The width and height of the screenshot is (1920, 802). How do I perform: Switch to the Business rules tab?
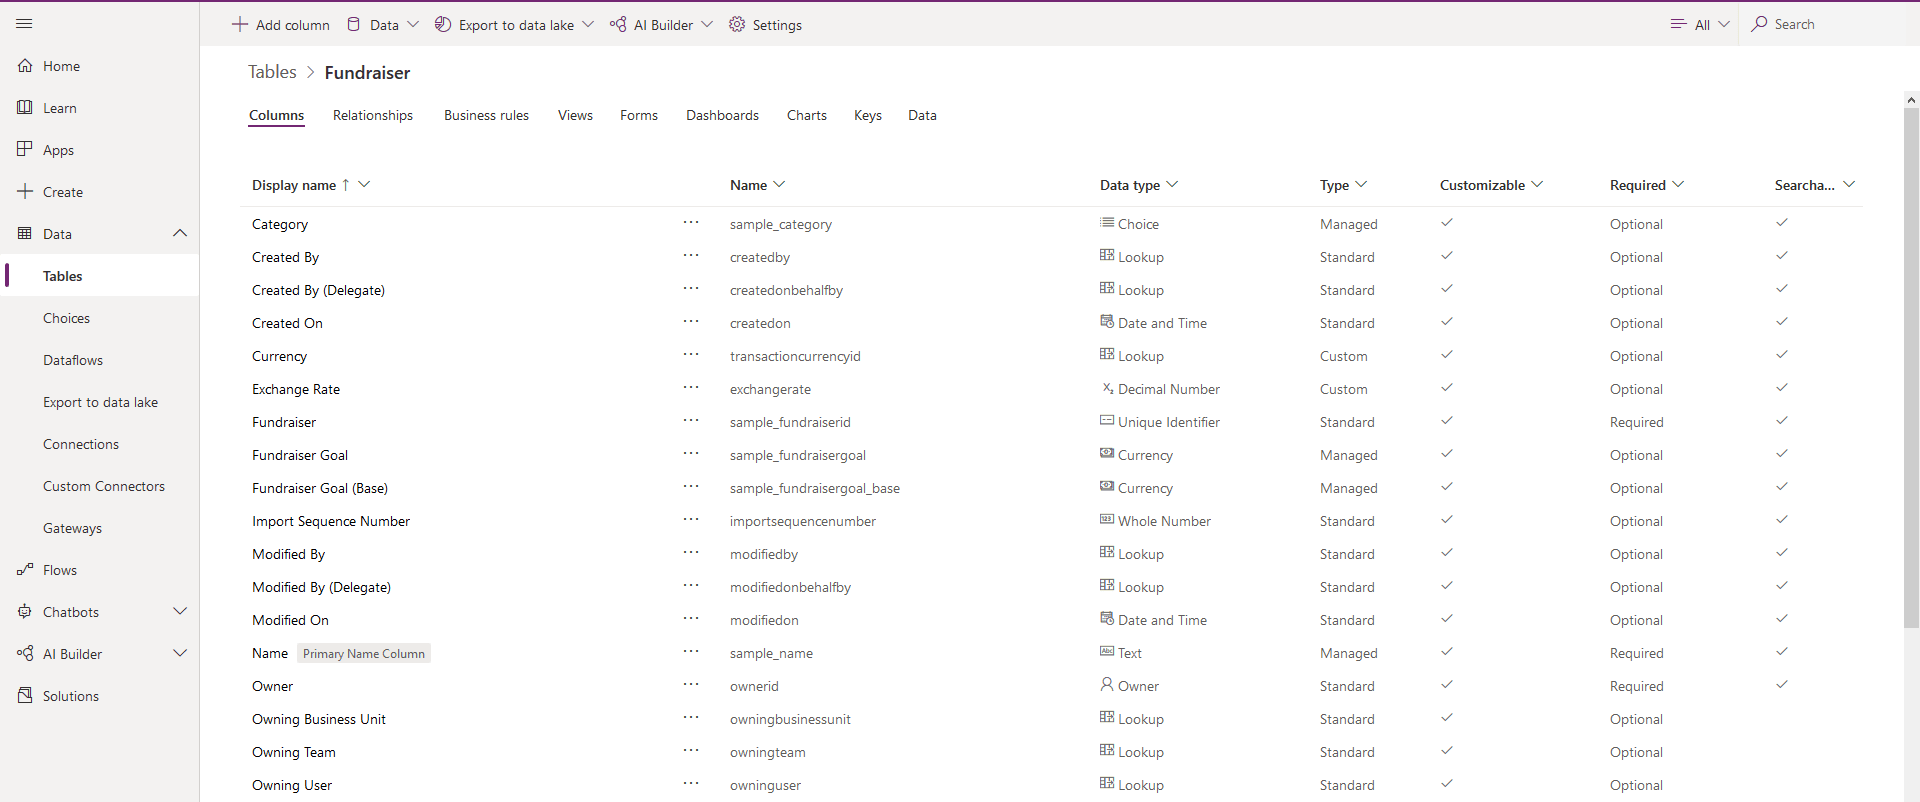coord(486,116)
